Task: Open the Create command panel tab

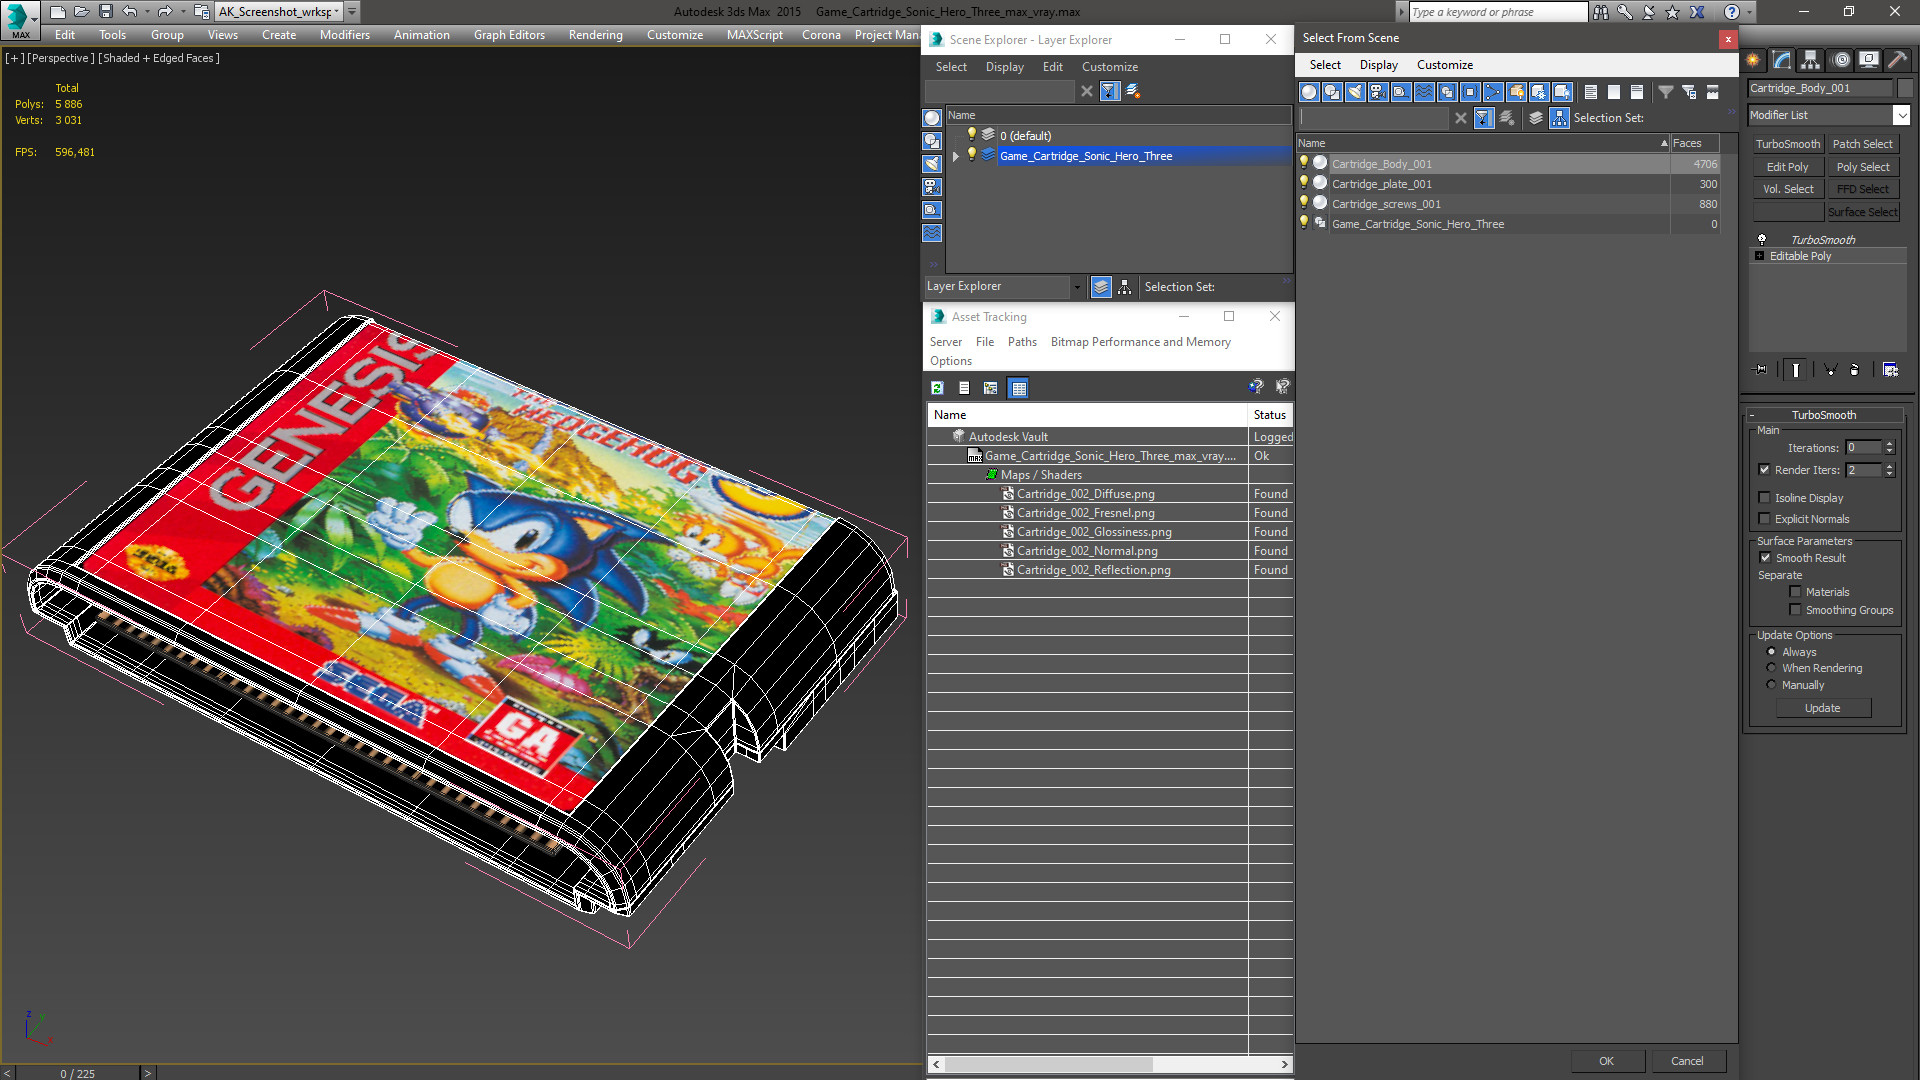Action: pos(1753,60)
